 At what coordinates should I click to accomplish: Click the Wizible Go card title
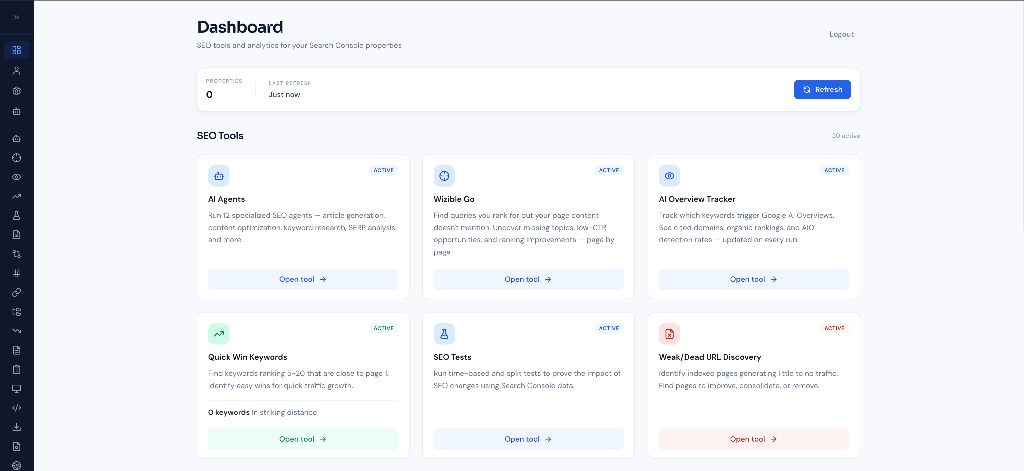454,199
